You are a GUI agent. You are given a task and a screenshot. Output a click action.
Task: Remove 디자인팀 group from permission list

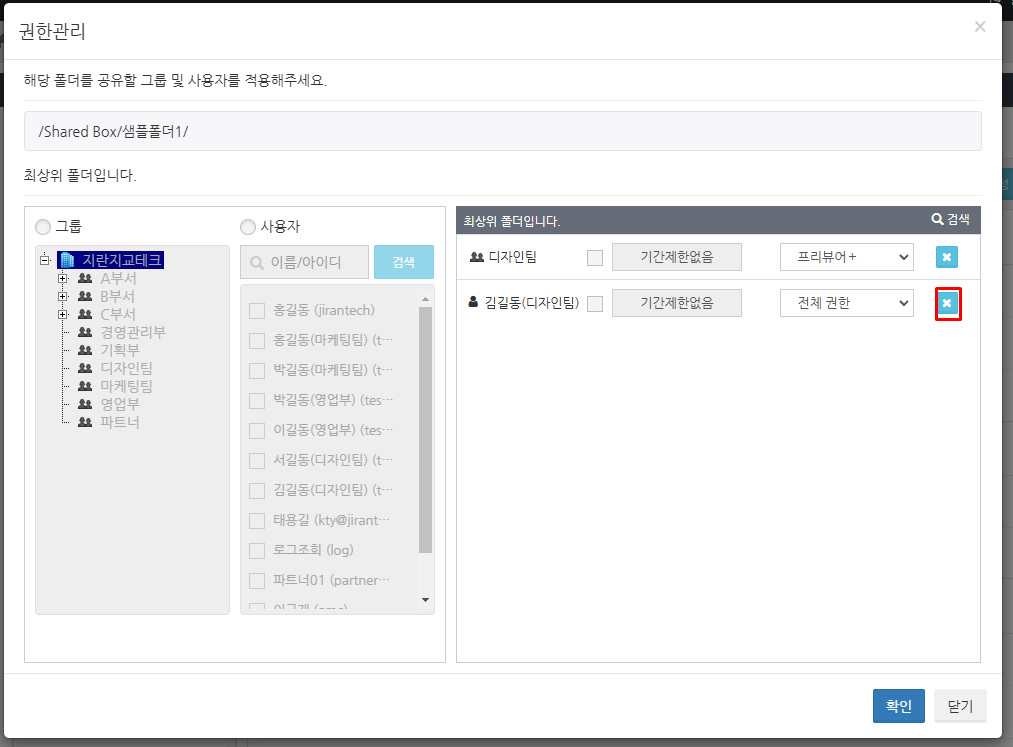coord(946,257)
